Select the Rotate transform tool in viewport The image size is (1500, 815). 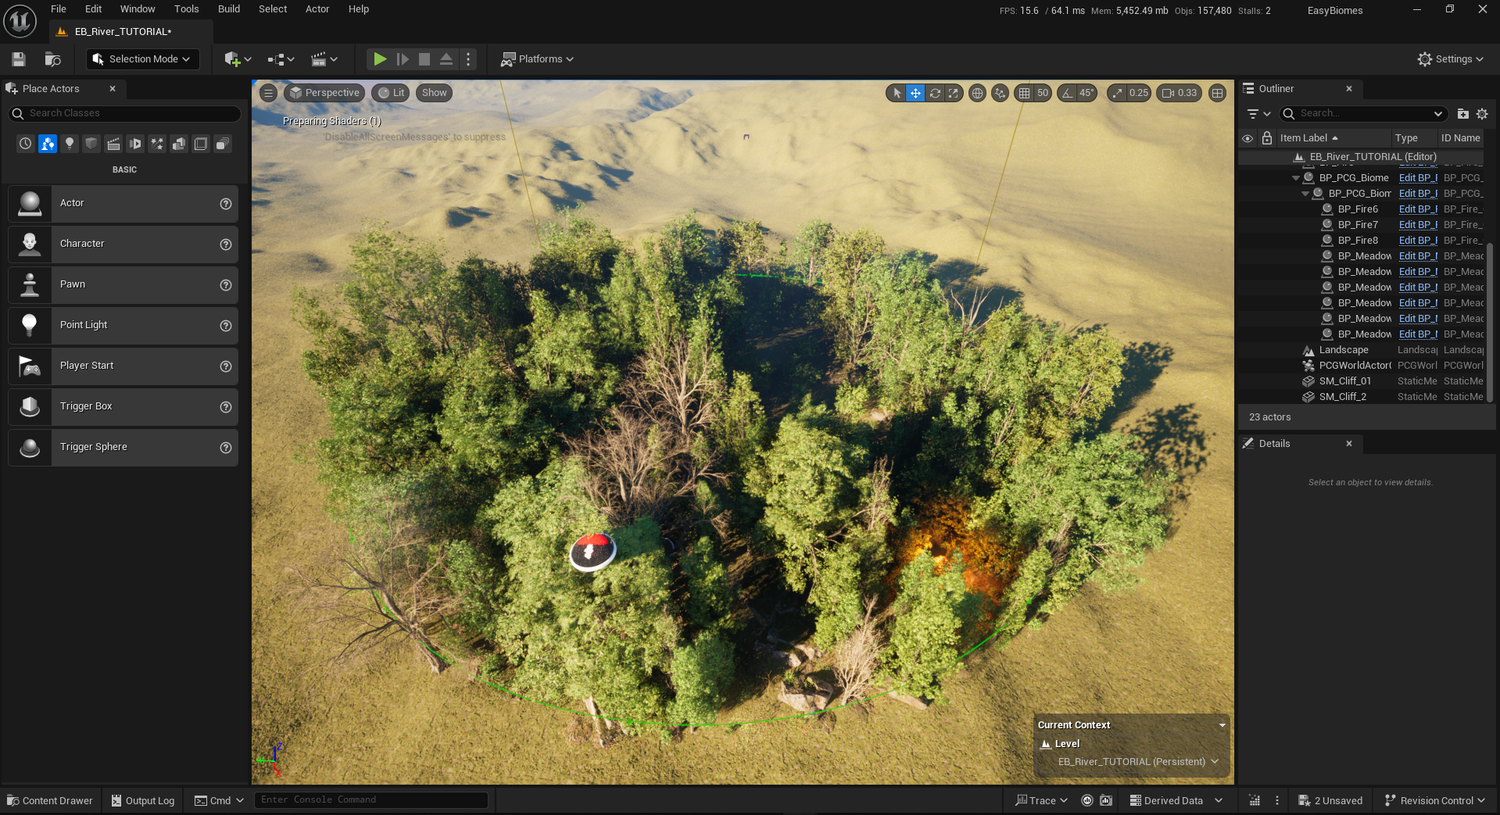click(934, 92)
